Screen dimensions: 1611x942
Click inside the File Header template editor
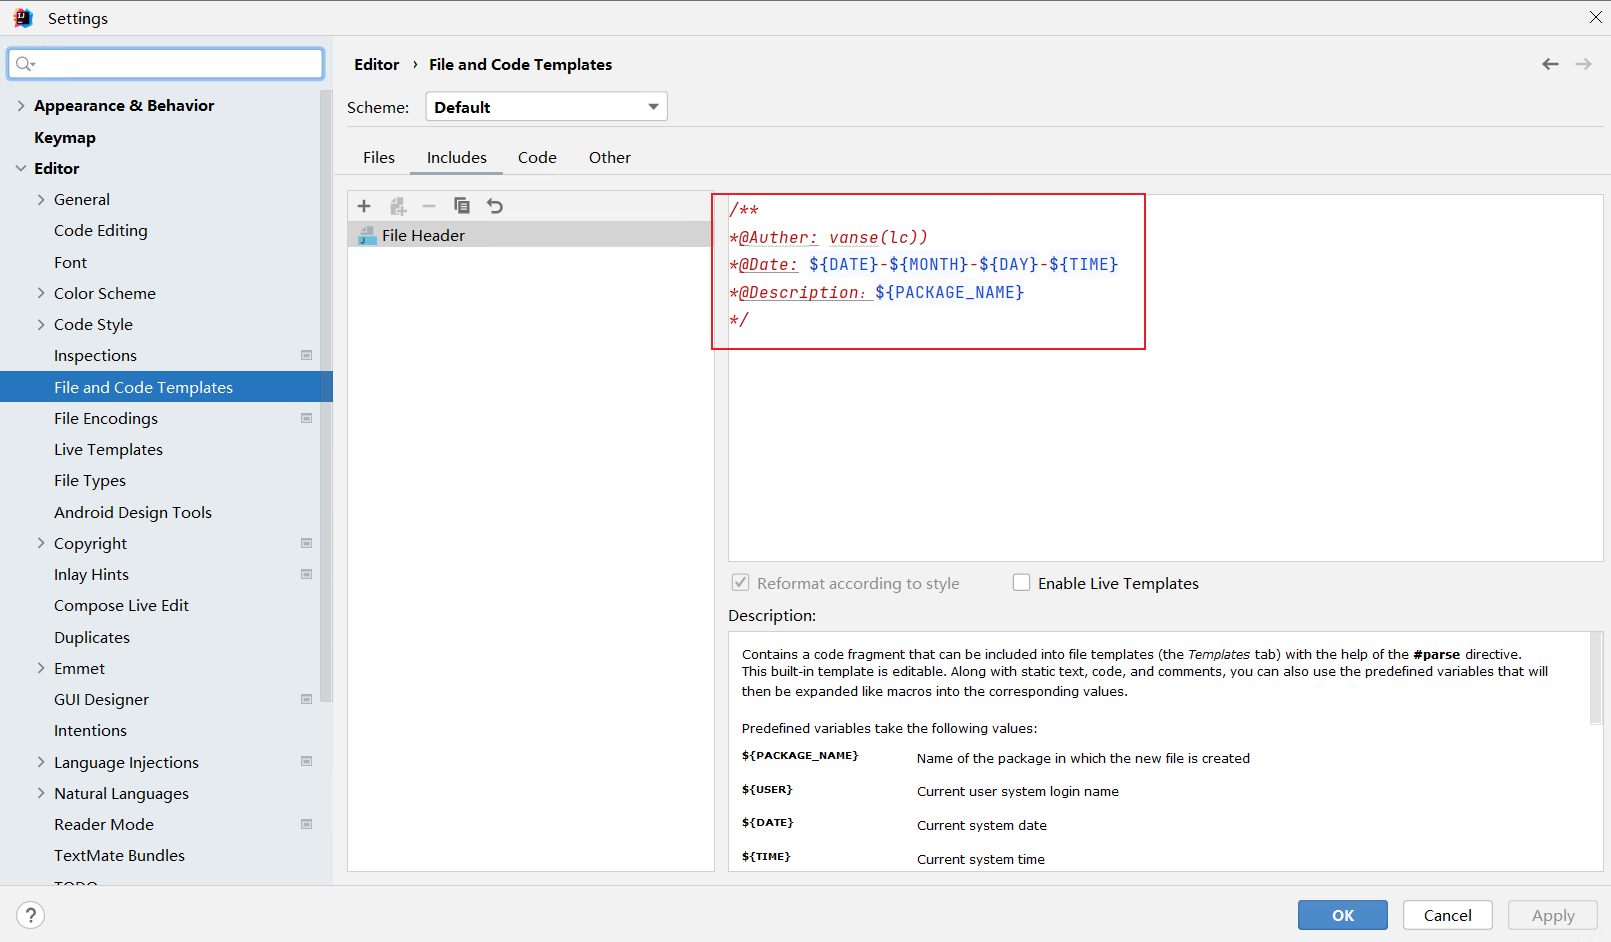[1165, 377]
